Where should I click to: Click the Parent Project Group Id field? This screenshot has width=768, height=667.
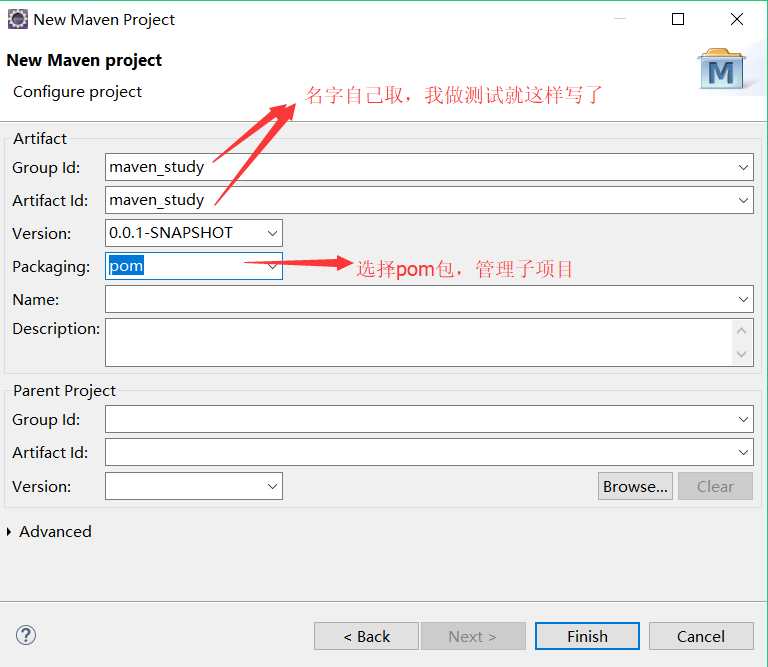429,419
